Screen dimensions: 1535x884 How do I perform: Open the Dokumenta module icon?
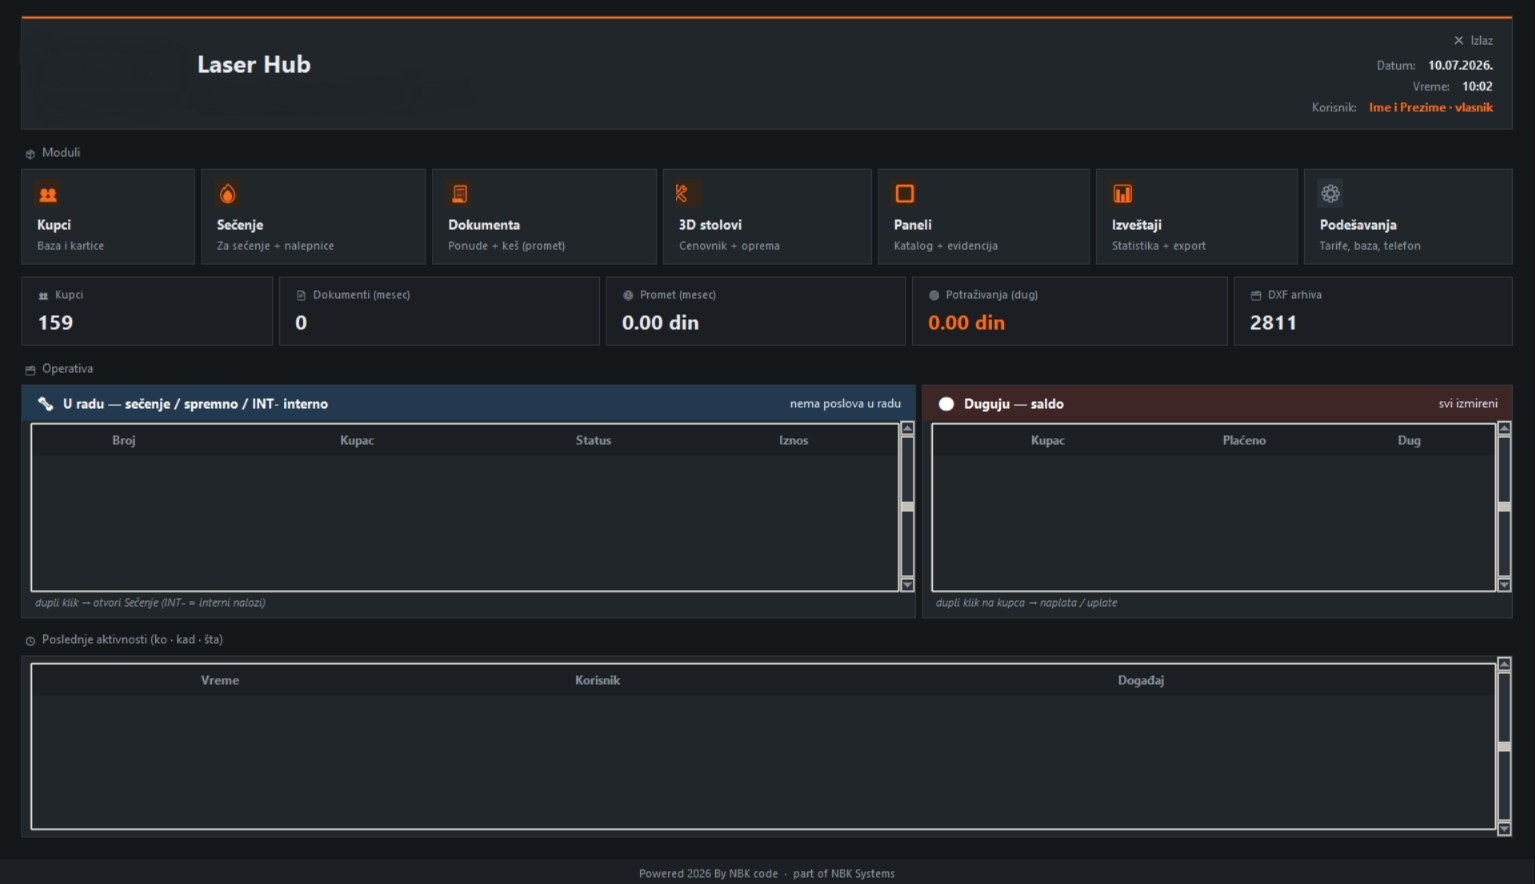pos(460,194)
